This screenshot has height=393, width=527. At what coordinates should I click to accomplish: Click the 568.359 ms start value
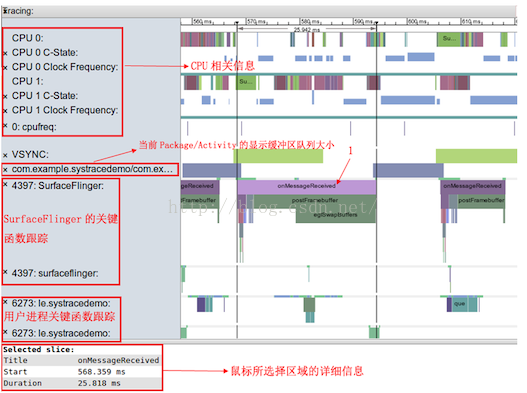tap(102, 372)
